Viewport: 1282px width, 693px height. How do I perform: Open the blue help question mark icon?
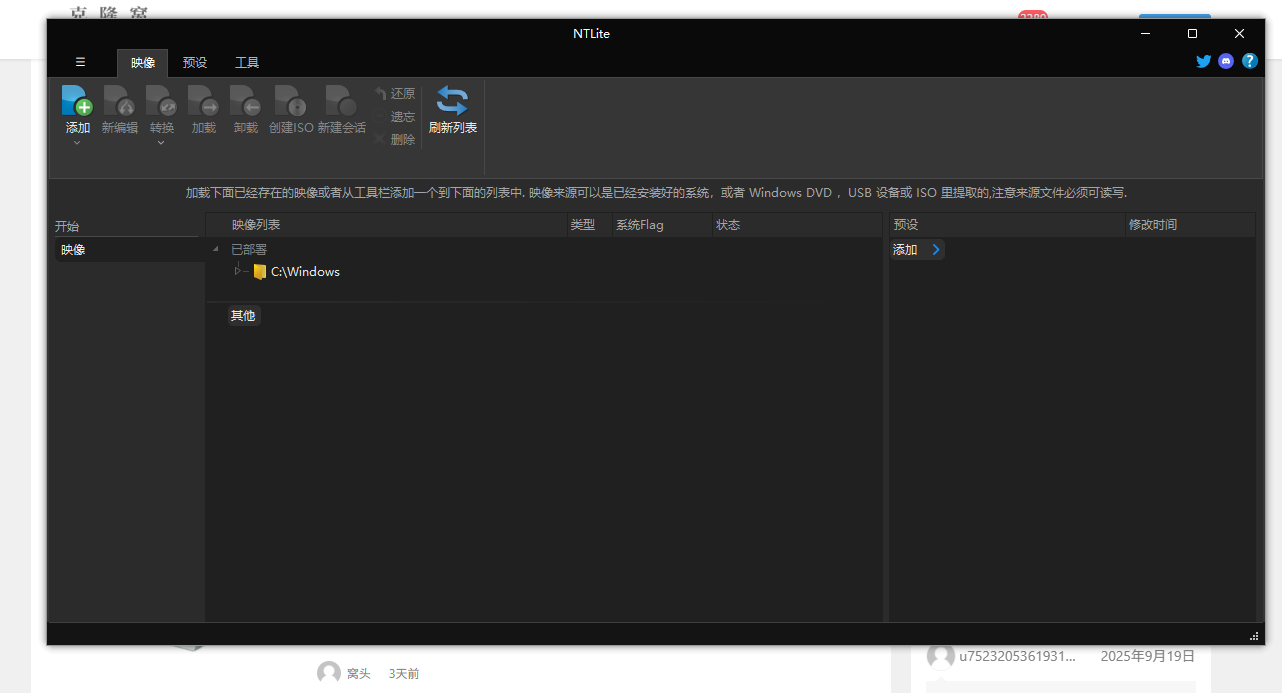(1249, 61)
